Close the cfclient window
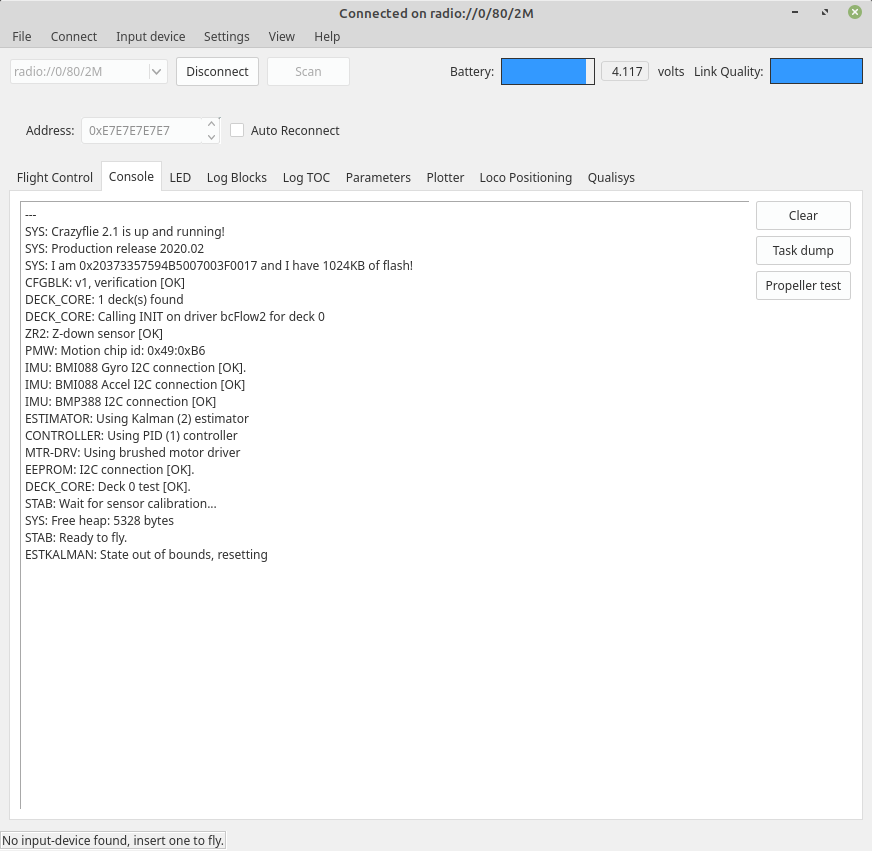Screen dimensions: 872x851 pos(854,12)
